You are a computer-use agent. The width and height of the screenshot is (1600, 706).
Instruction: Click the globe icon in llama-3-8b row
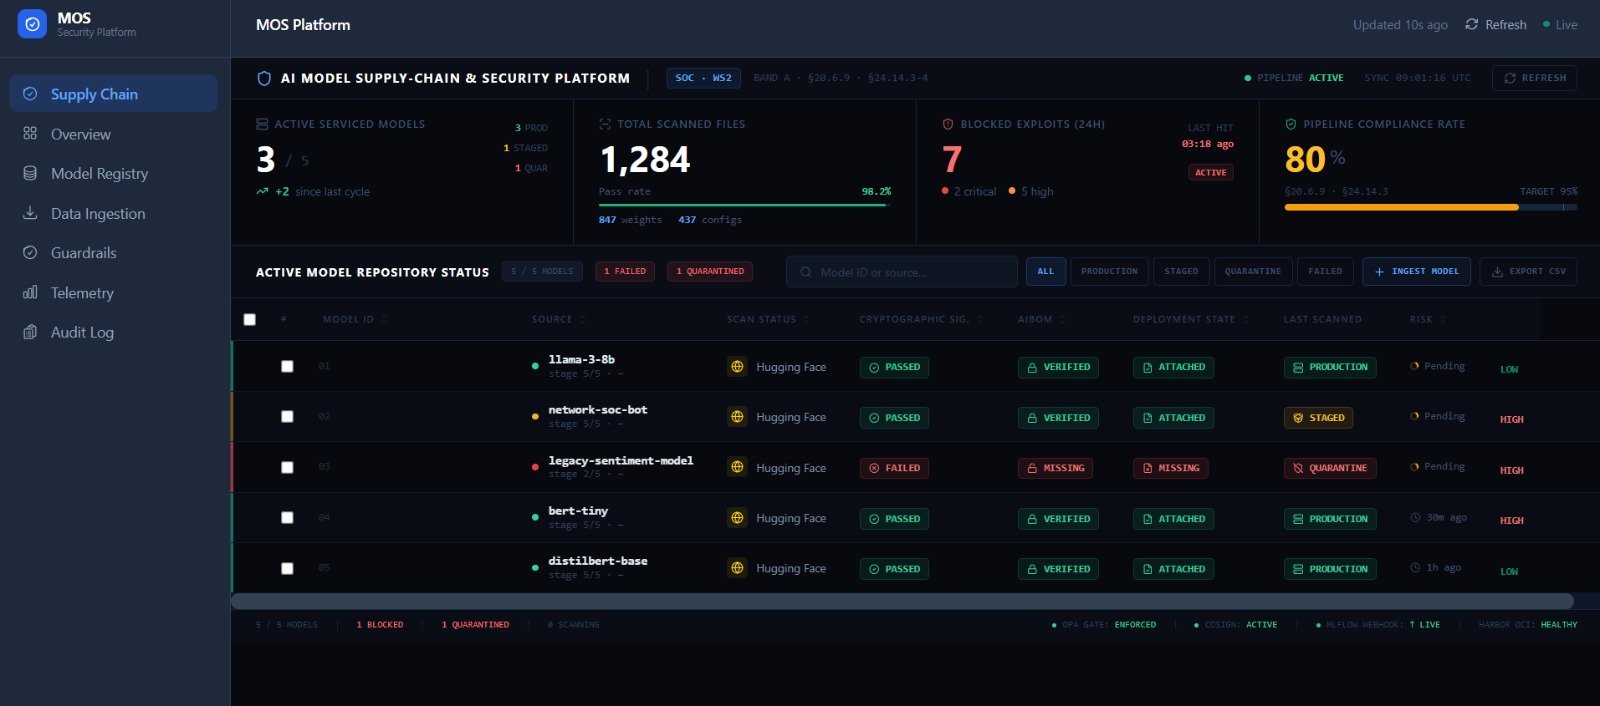click(737, 367)
